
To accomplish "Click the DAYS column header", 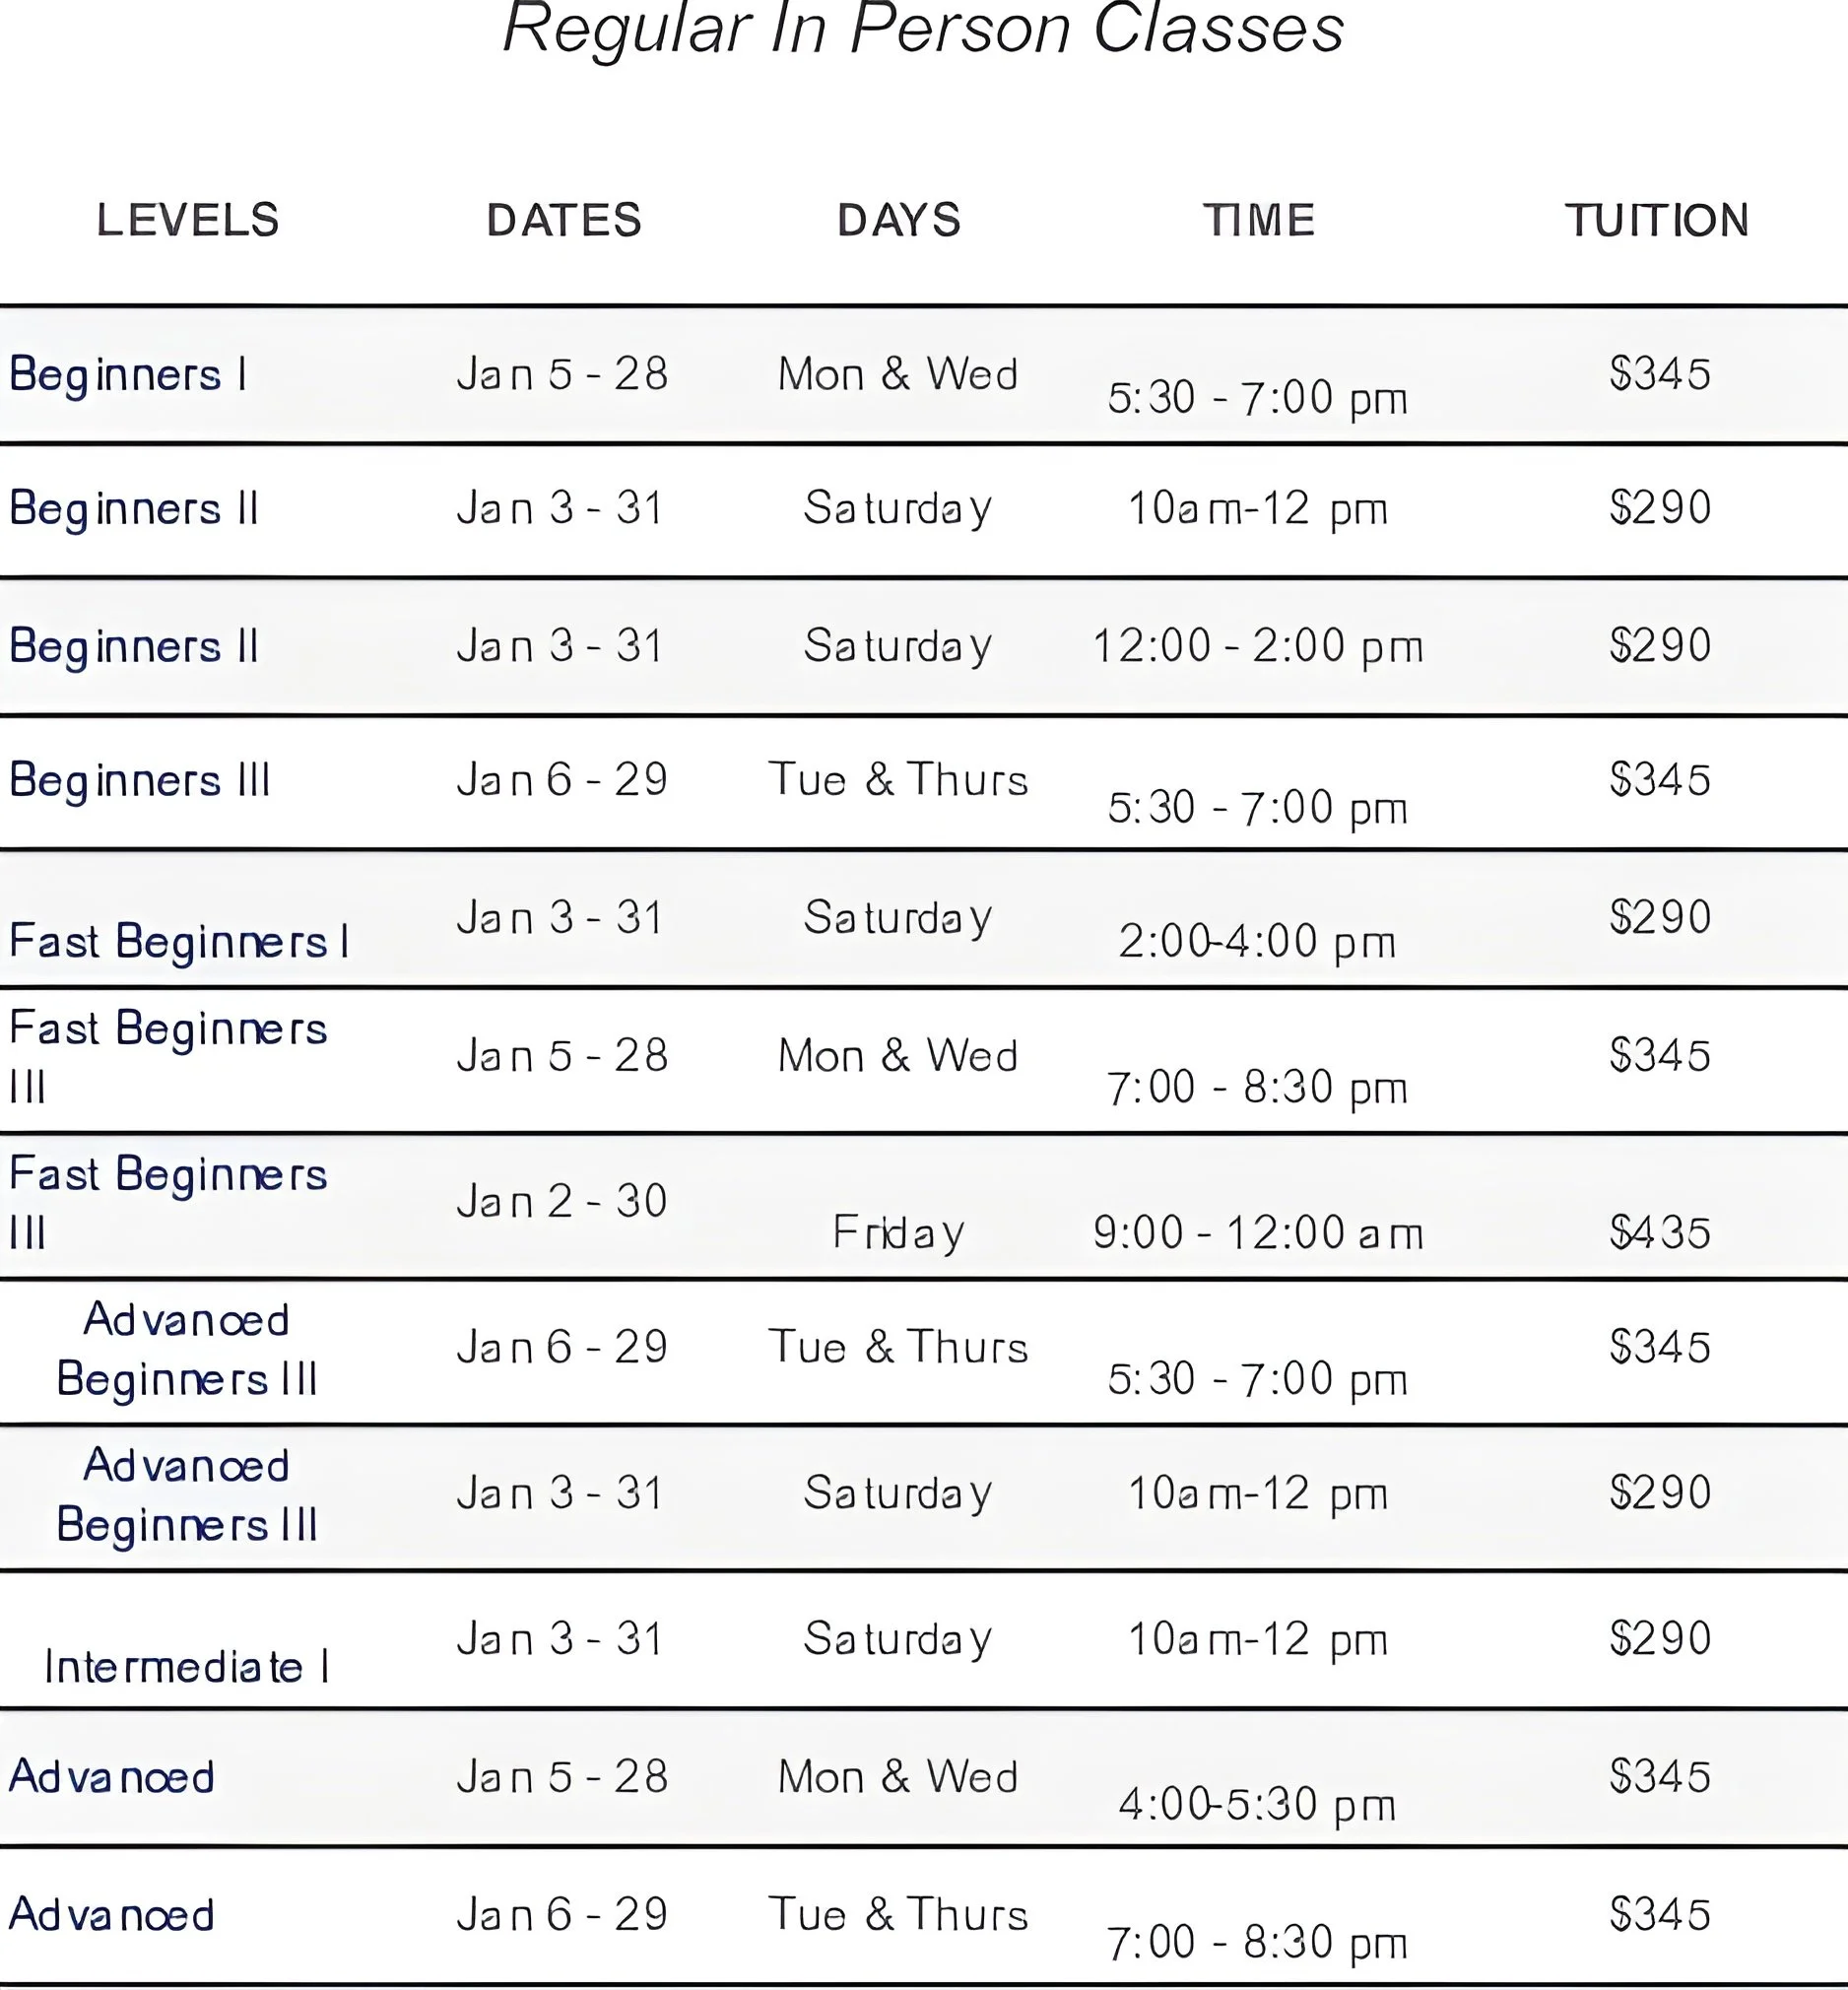I will coord(899,220).
